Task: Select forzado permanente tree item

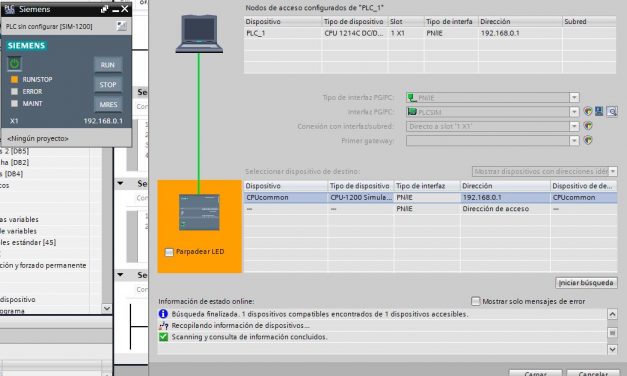Action: (x=43, y=265)
